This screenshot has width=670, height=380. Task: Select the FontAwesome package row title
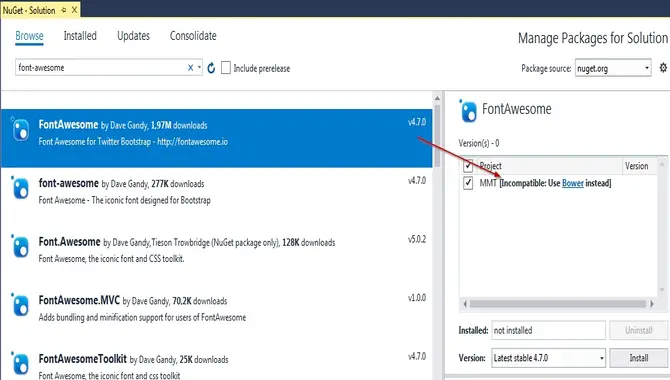click(68, 124)
